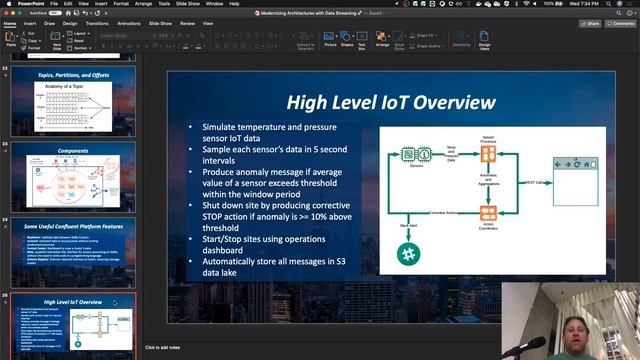Open the Arrange dropdown arrow
Screen dimensions: 640x360
[388, 37]
